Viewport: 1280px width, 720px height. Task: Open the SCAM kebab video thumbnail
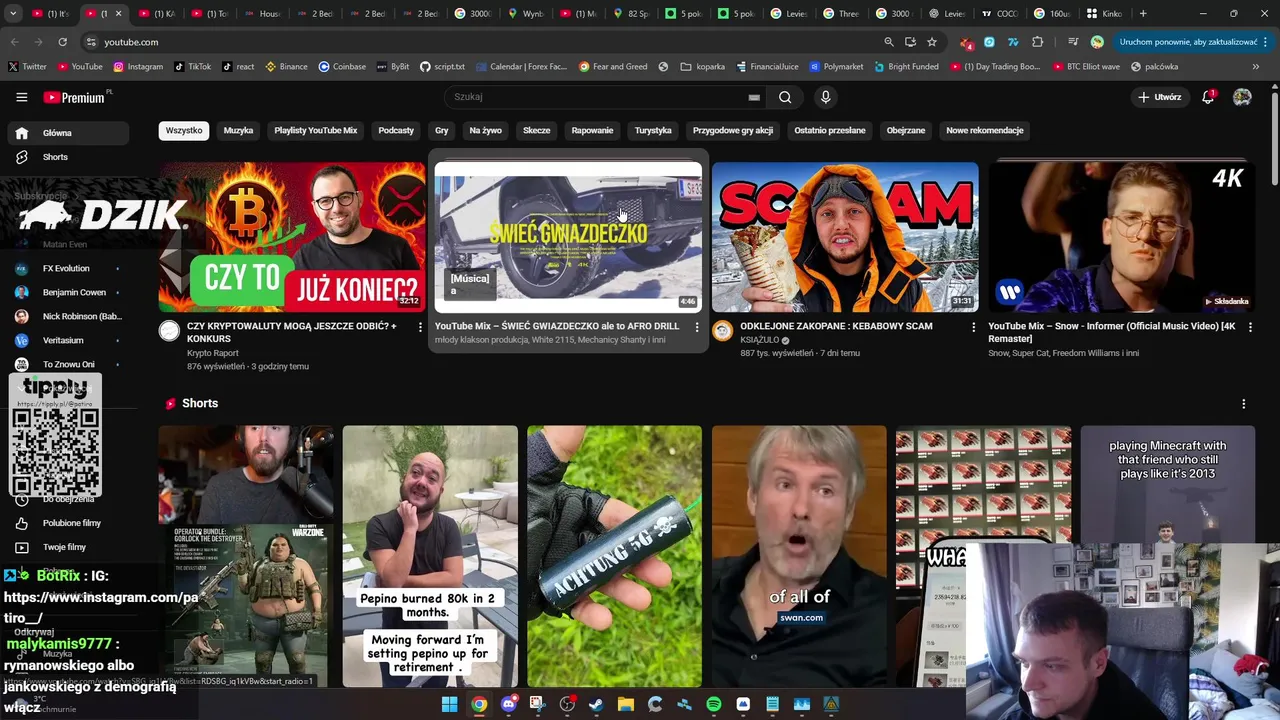coord(845,237)
